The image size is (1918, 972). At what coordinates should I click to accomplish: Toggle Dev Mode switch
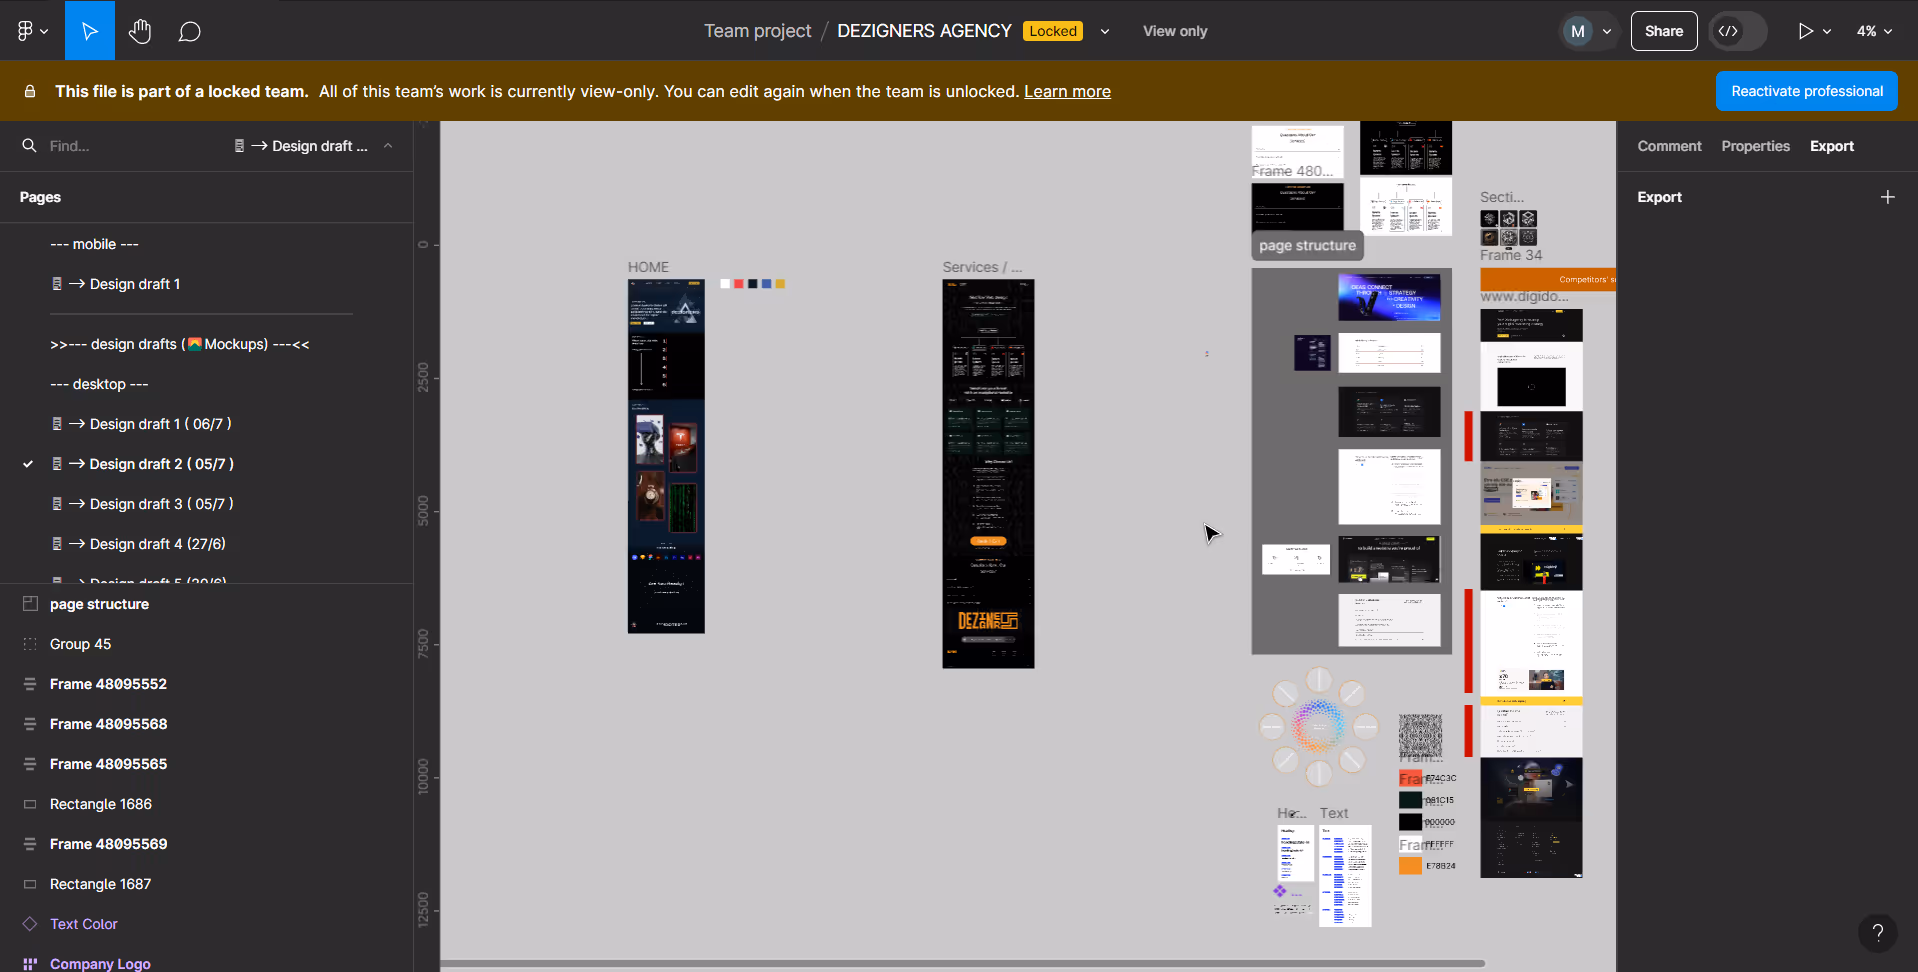[1737, 31]
